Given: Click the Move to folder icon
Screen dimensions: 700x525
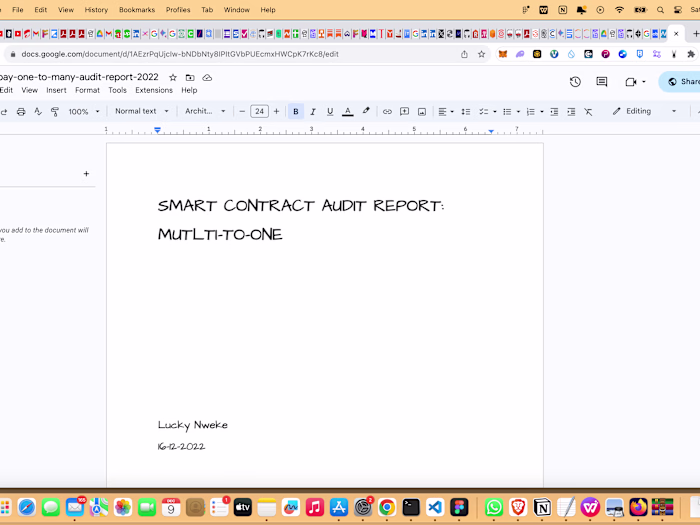Looking at the screenshot, I should click(190, 78).
